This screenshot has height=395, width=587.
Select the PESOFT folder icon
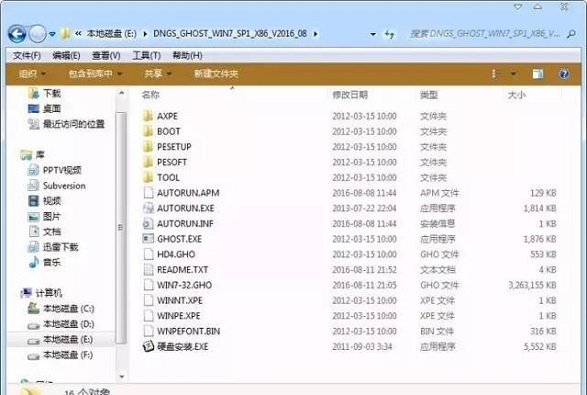[x=148, y=162]
